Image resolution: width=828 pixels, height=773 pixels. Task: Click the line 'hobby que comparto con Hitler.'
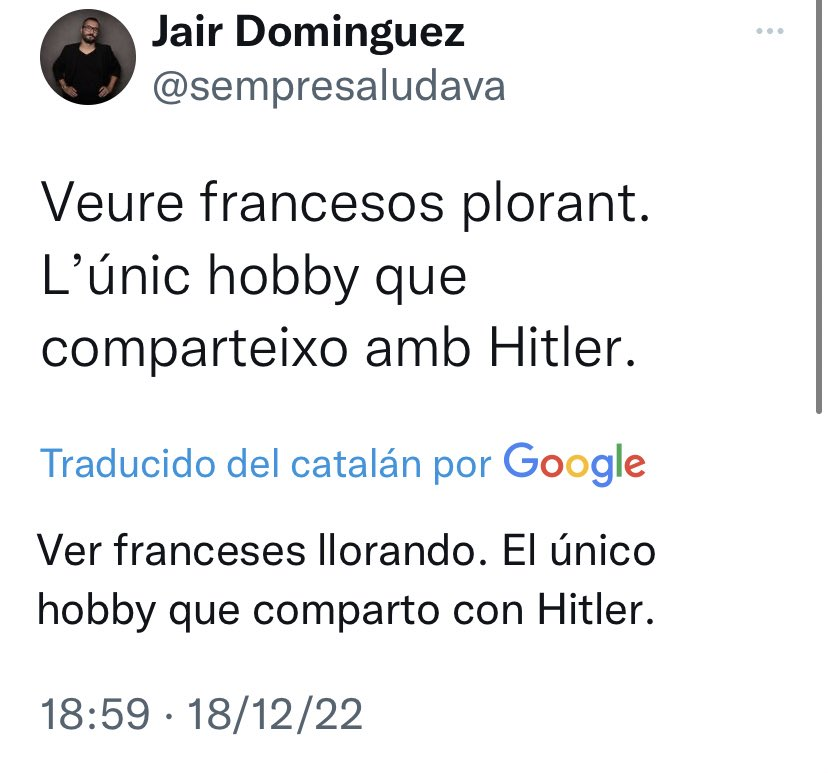click(x=346, y=611)
